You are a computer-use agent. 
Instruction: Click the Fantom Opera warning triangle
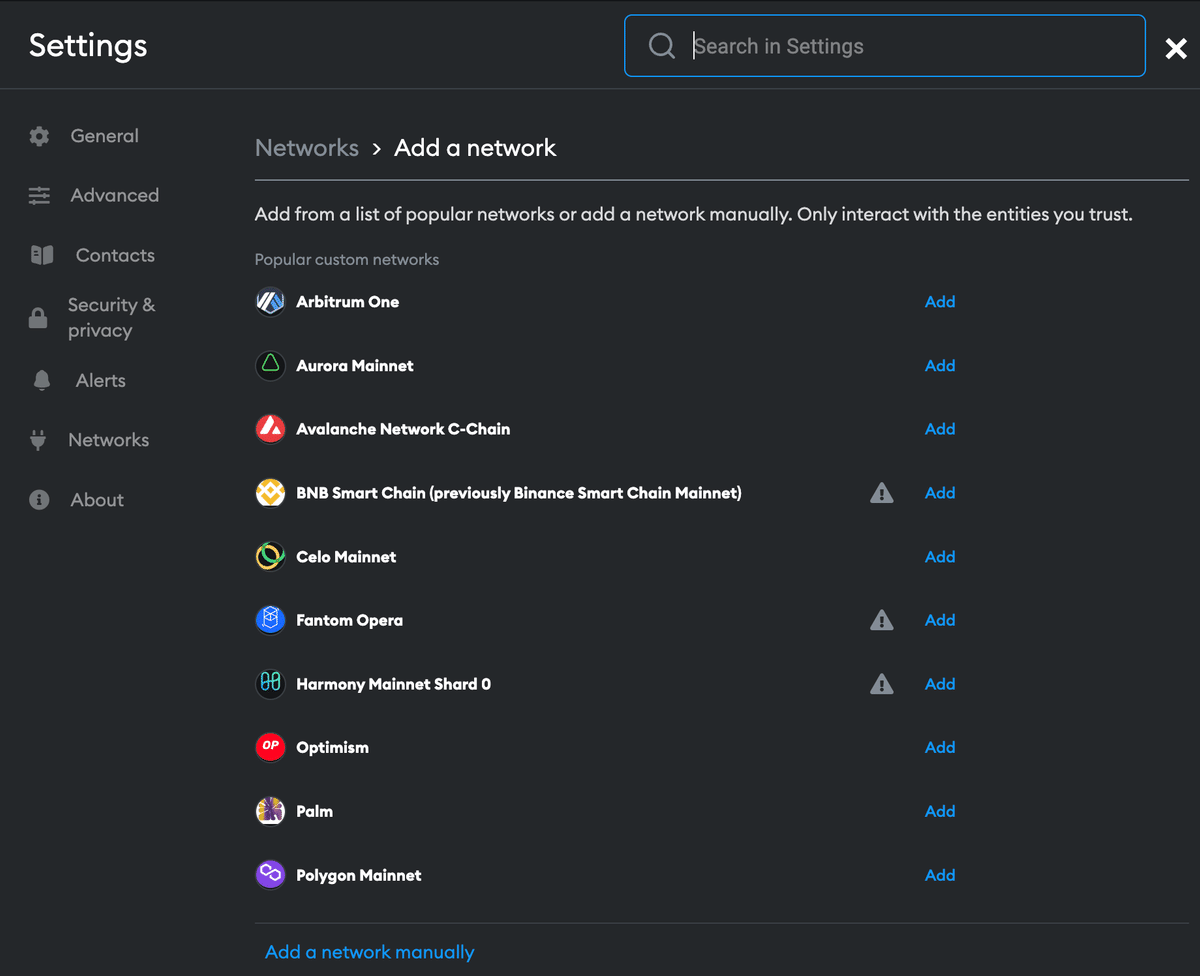click(x=881, y=620)
